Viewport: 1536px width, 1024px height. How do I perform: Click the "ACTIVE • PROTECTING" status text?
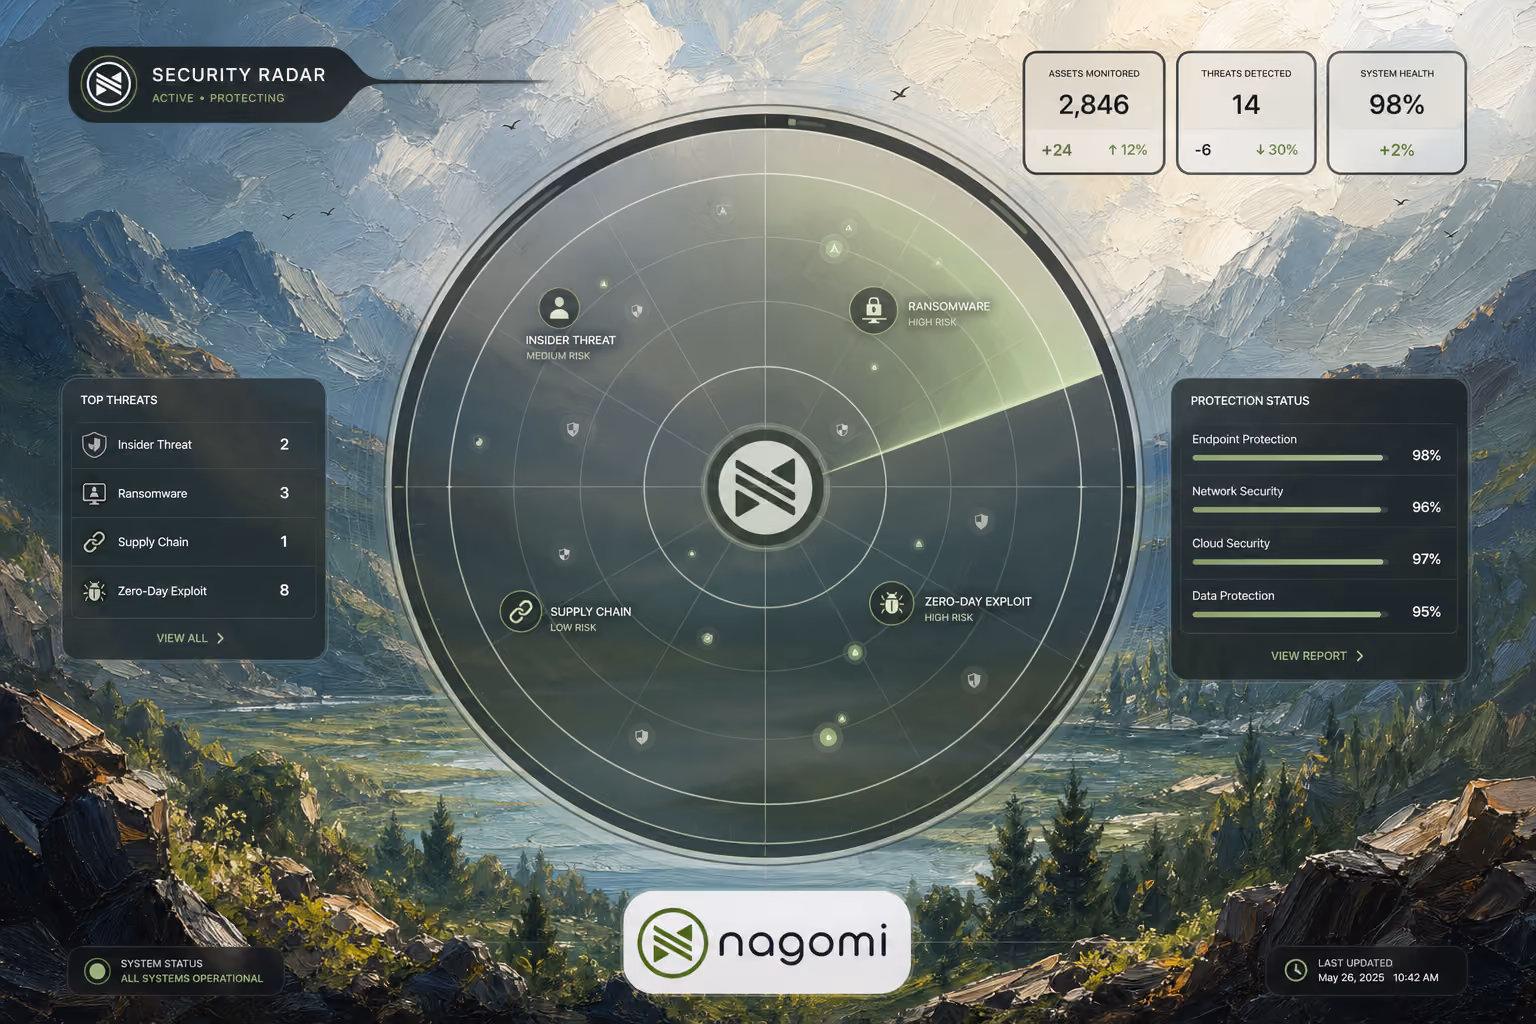(218, 98)
